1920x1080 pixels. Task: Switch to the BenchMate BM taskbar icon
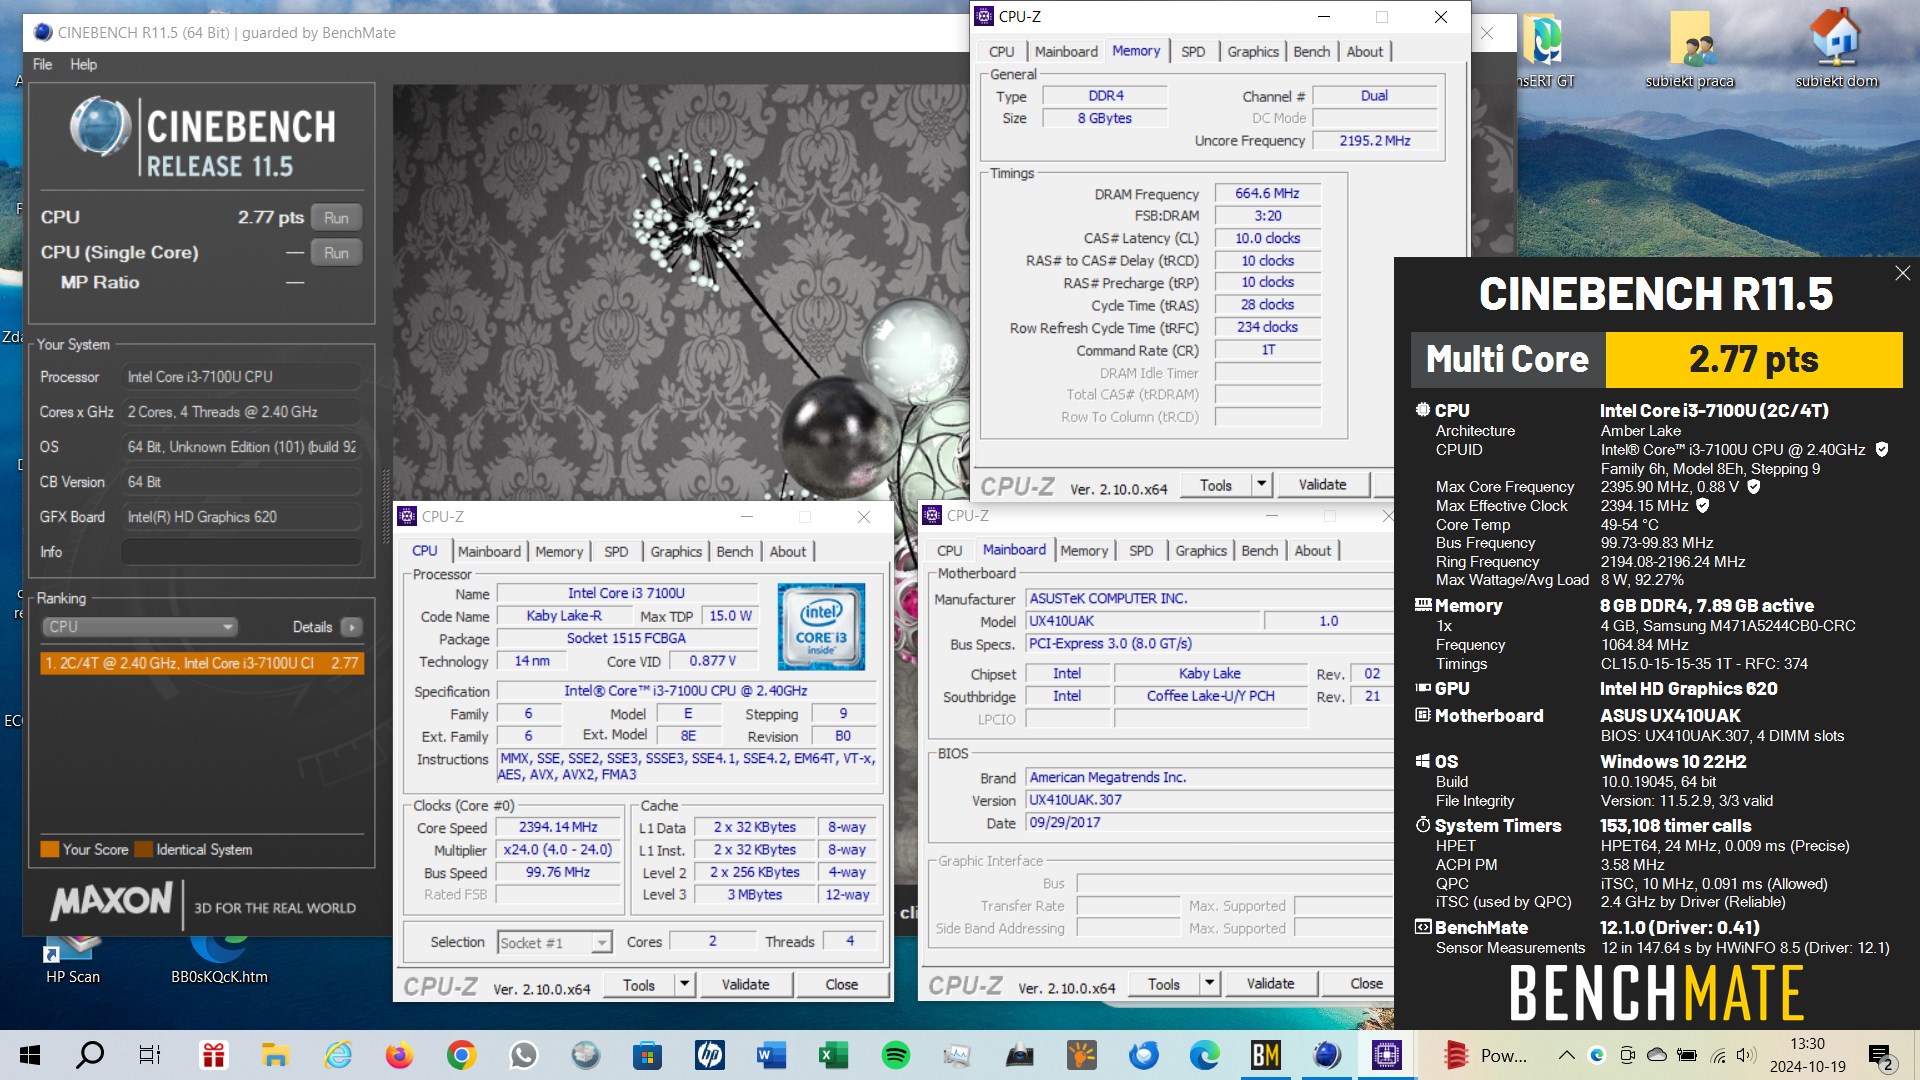point(1266,1055)
